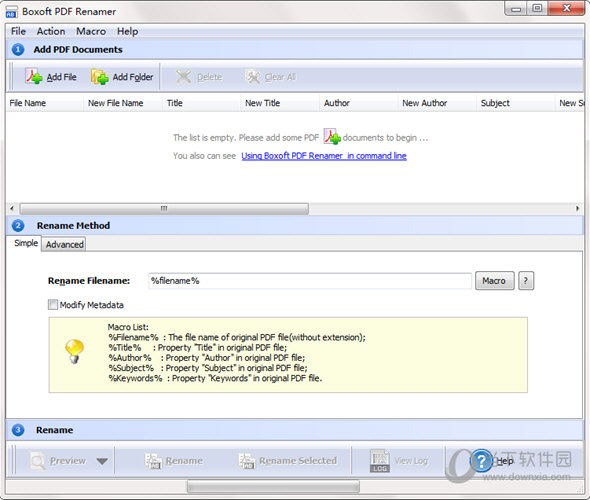Click the Rename Filename input field
This screenshot has width=590, height=500.
tap(310, 281)
